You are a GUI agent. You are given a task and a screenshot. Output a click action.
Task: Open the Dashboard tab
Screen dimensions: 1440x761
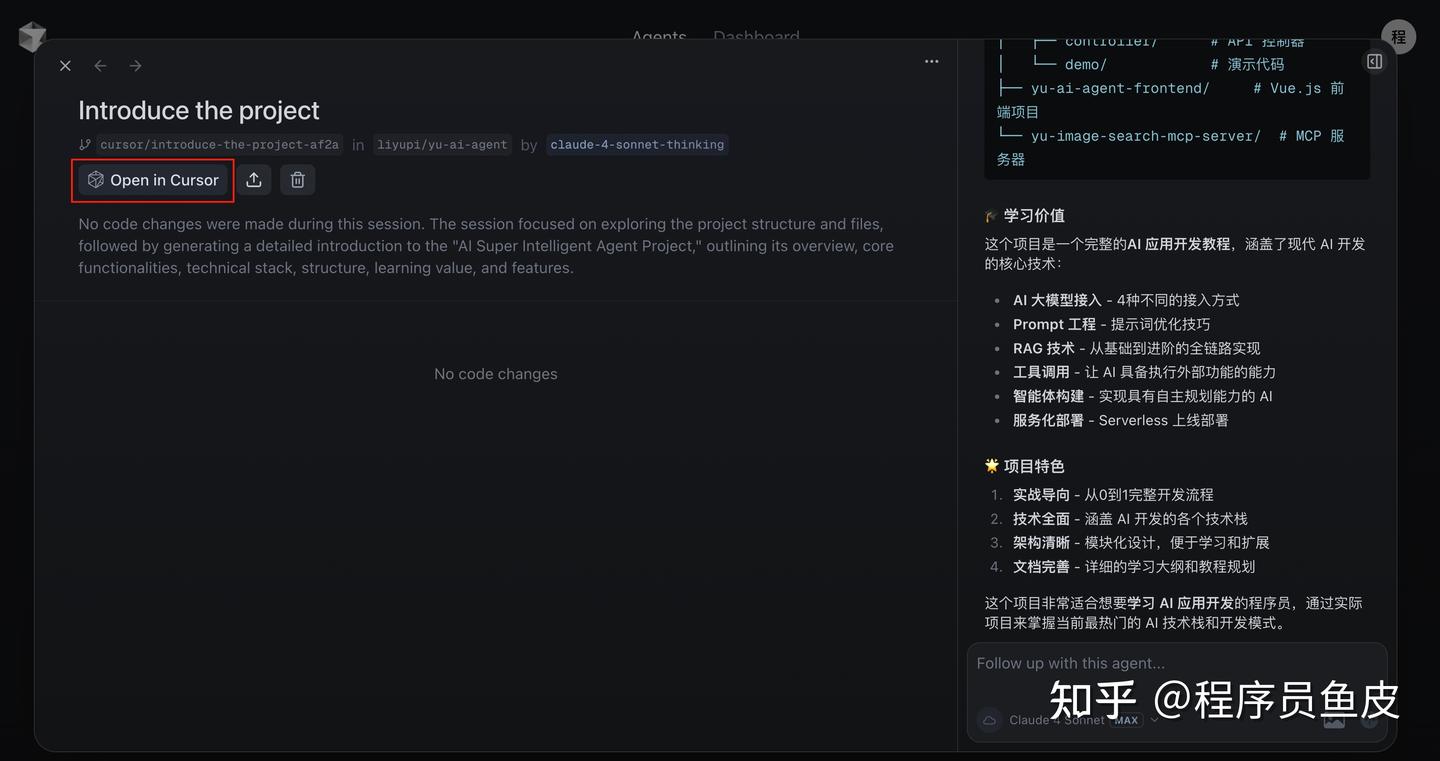click(x=756, y=37)
